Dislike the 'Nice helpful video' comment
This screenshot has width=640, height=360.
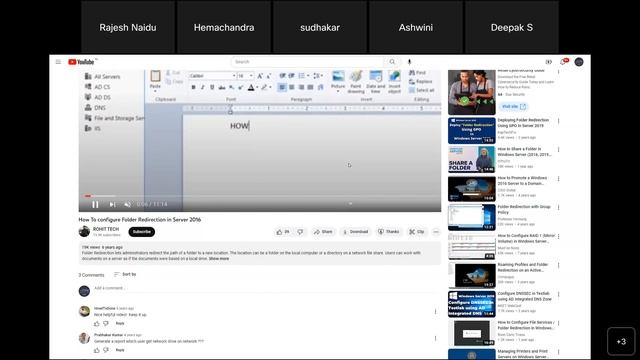pyautogui.click(x=106, y=324)
